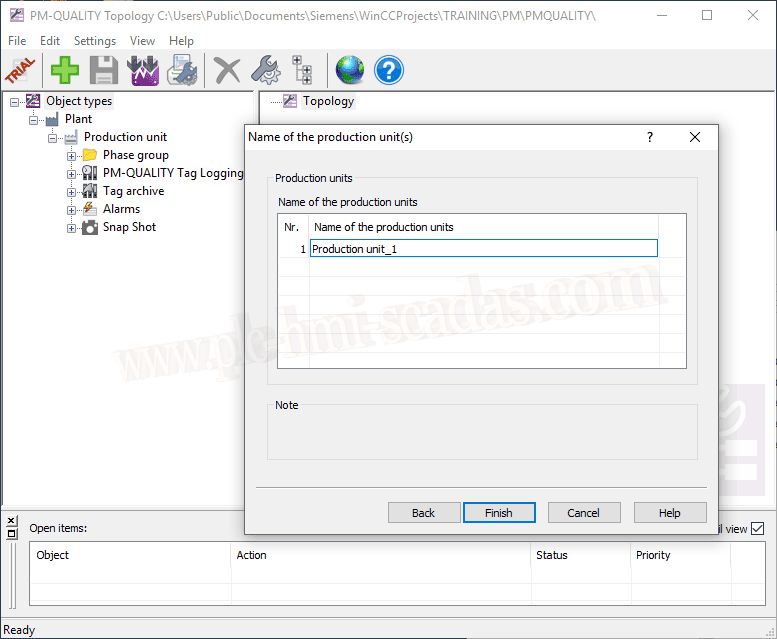The width and height of the screenshot is (777, 639).
Task: Click the red X delete icon
Action: coord(228,70)
